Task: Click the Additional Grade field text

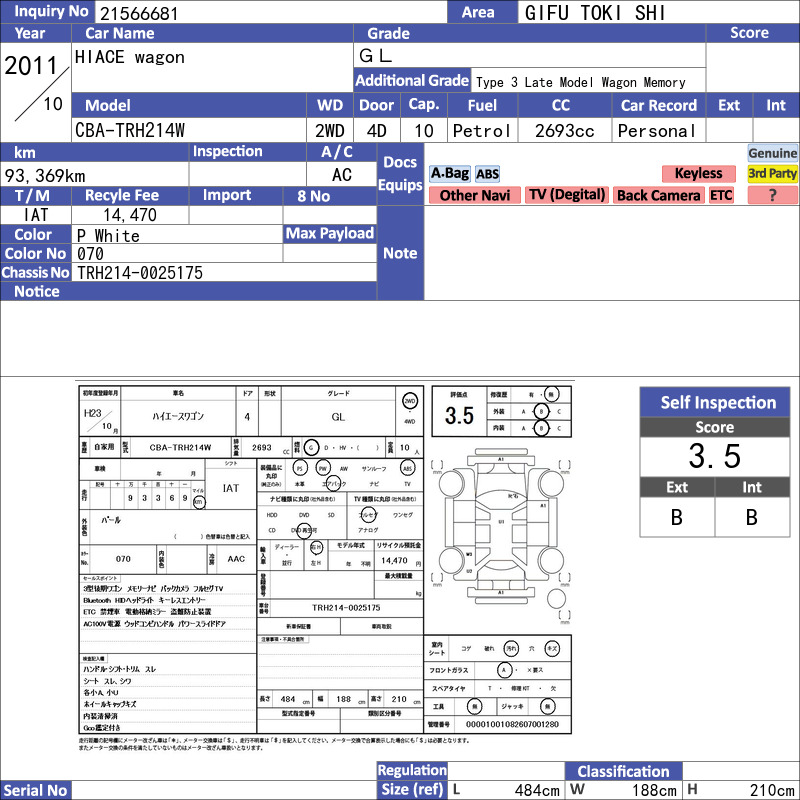Action: (x=581, y=82)
